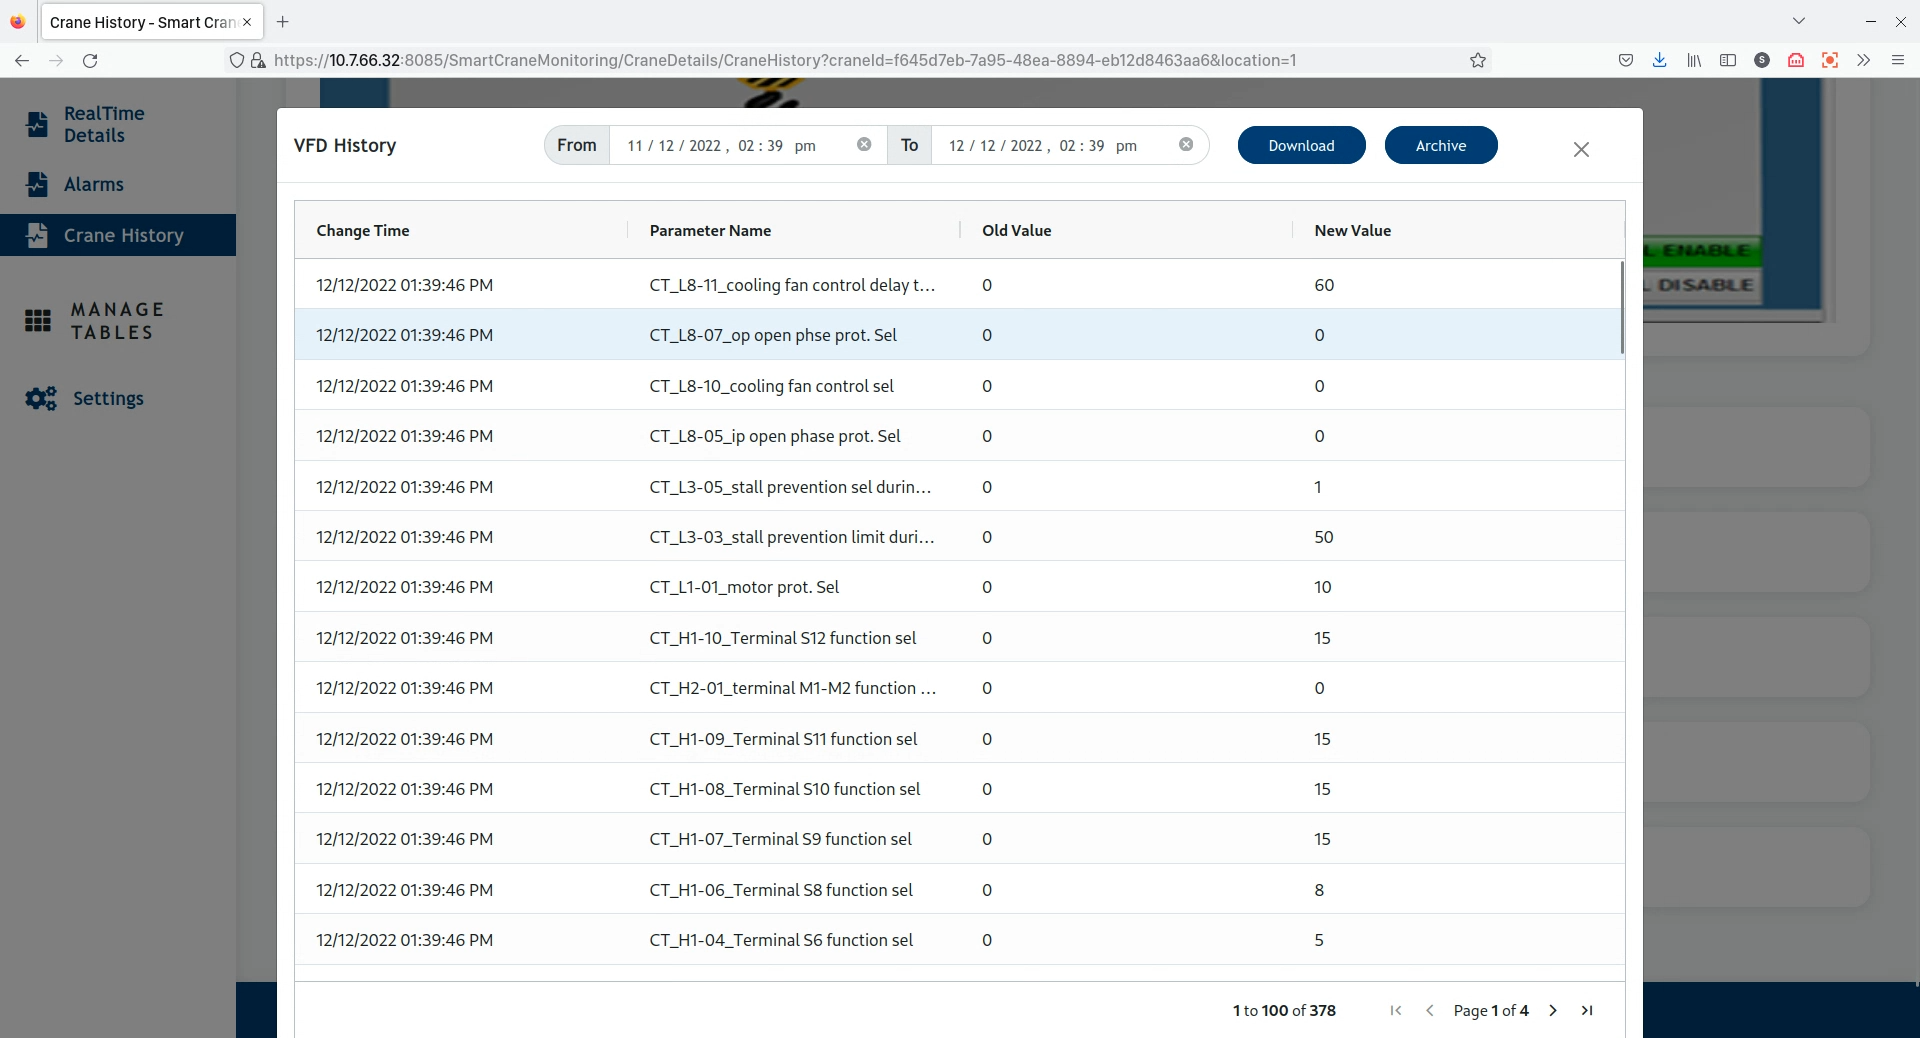1920x1038 pixels.
Task: Open Settings gears icon
Action: [41, 398]
